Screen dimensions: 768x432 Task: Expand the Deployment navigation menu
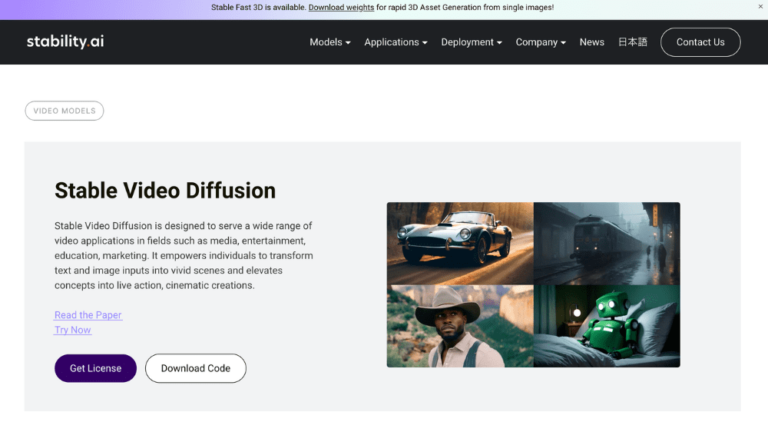472,42
